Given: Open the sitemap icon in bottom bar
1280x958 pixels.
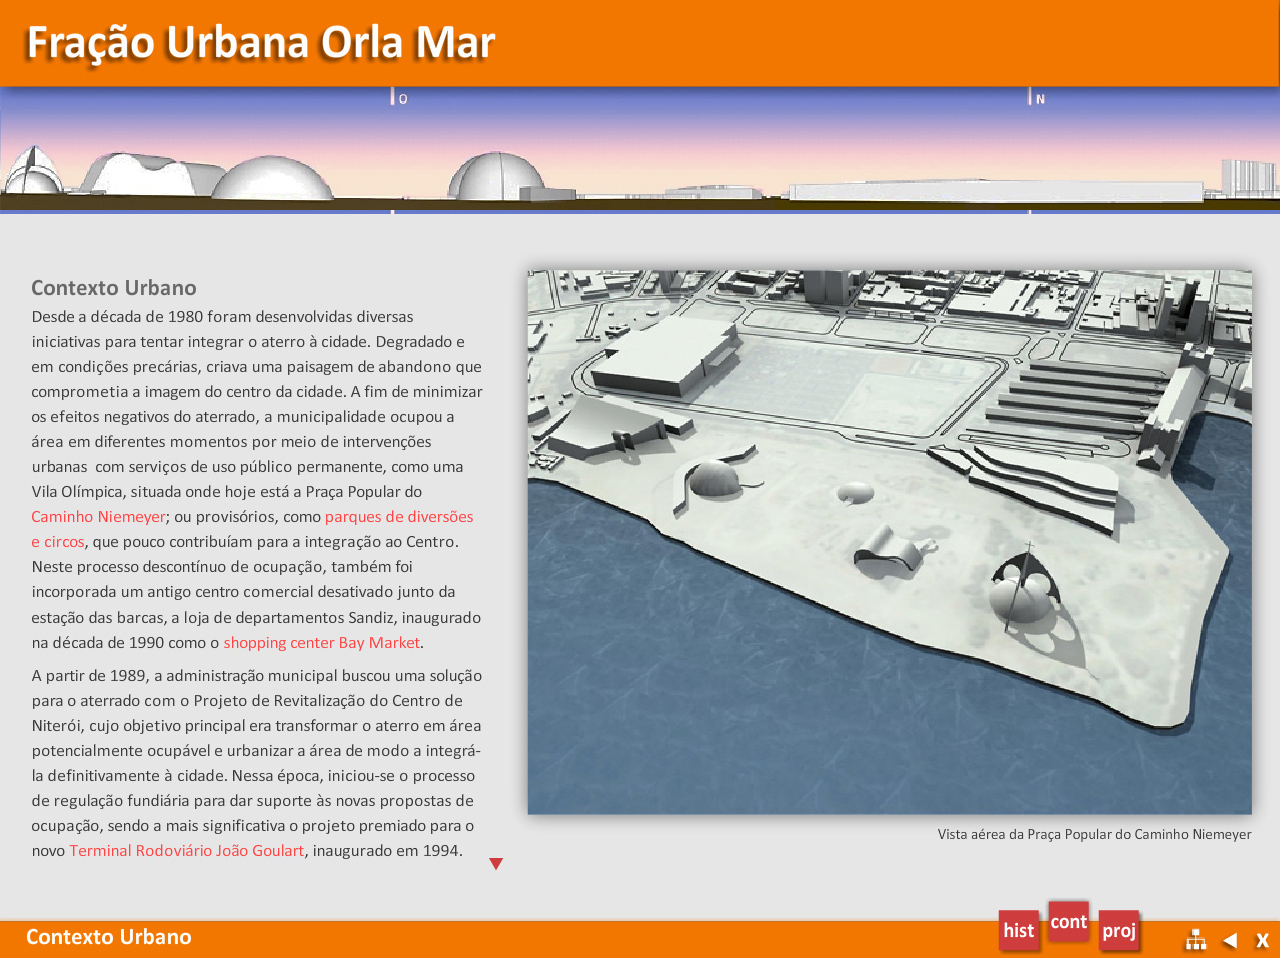Looking at the screenshot, I should (x=1196, y=940).
